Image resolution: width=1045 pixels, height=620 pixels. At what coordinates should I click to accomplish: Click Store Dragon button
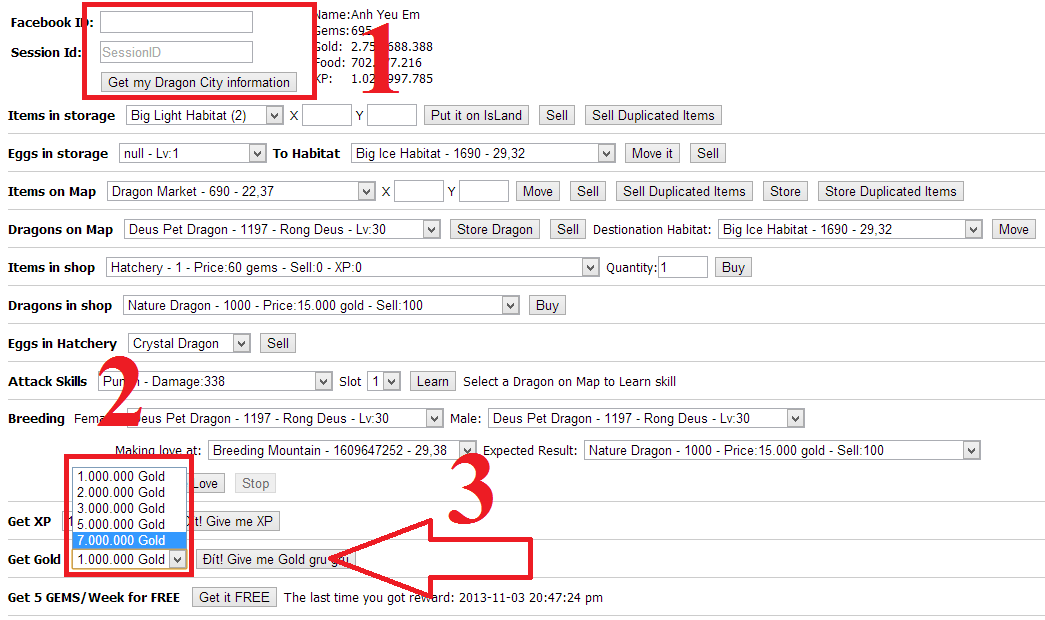pyautogui.click(x=495, y=229)
